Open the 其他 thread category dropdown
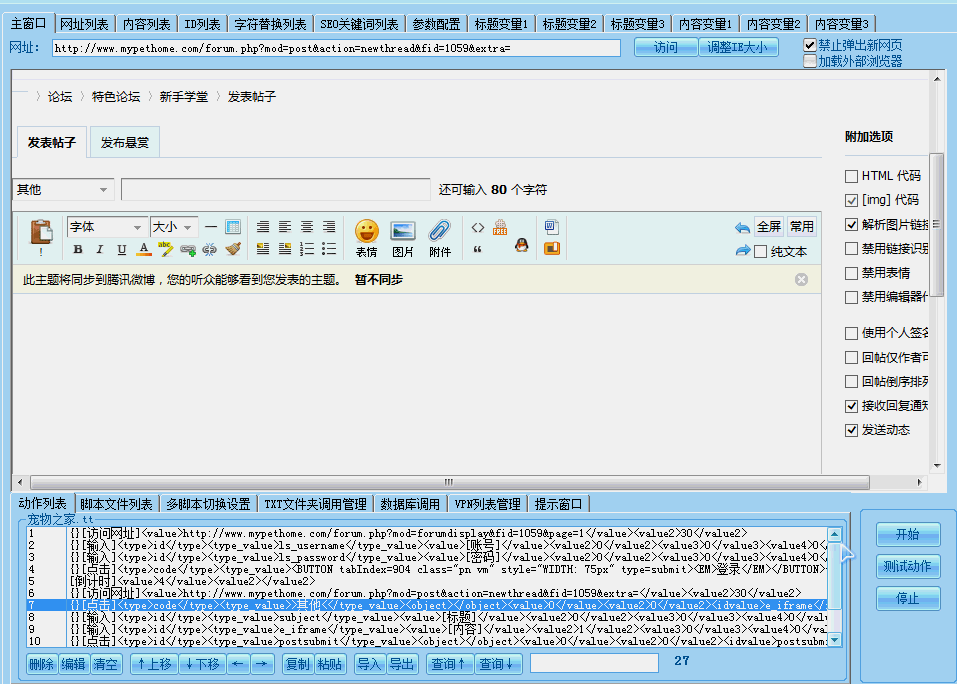957x684 pixels. point(63,190)
